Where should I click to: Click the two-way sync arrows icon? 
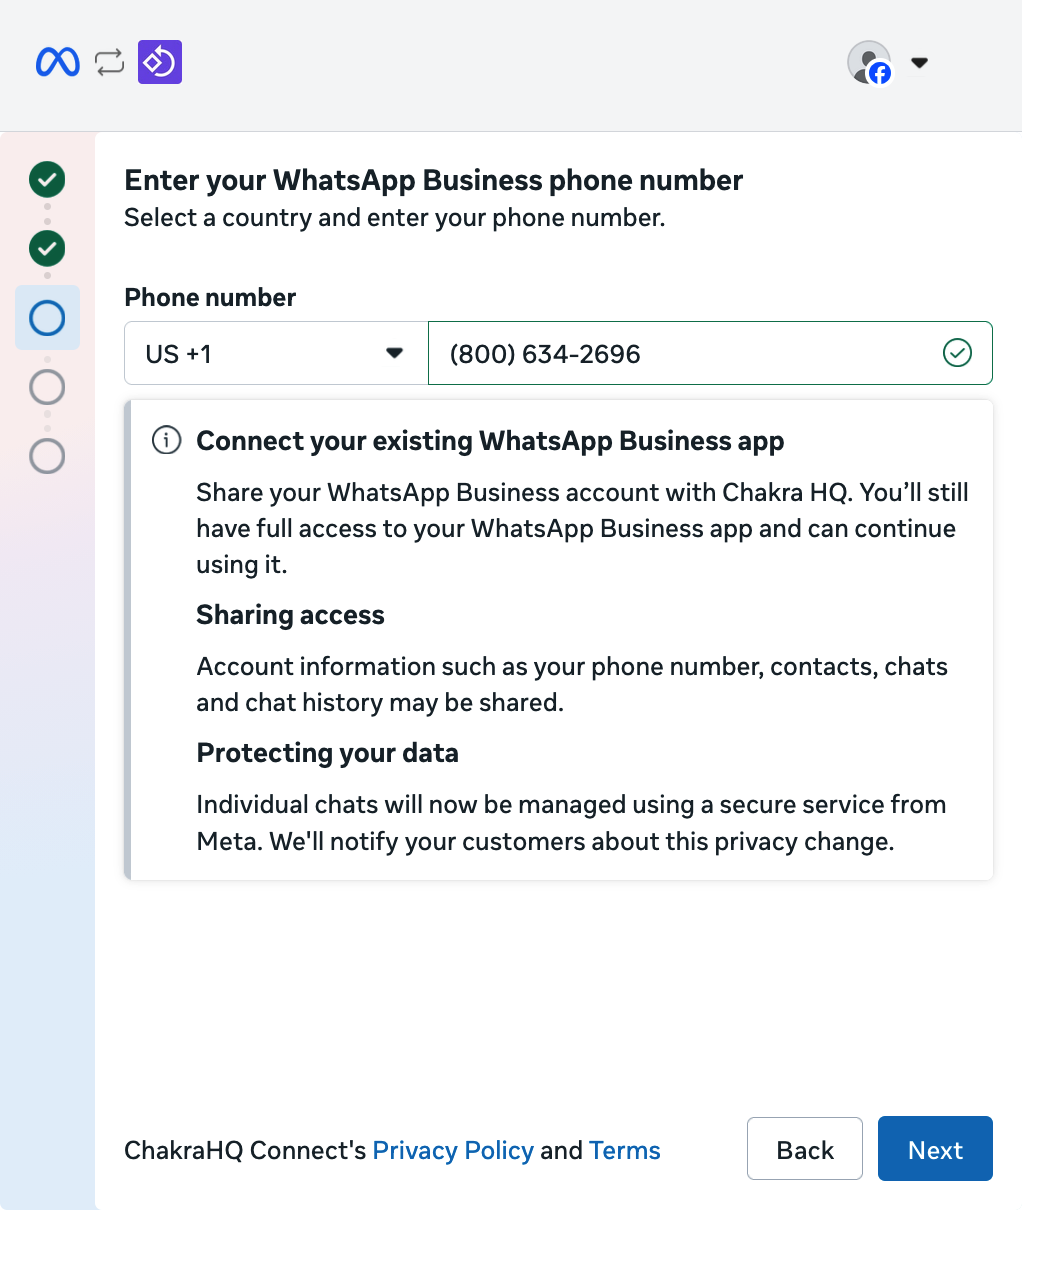[109, 62]
